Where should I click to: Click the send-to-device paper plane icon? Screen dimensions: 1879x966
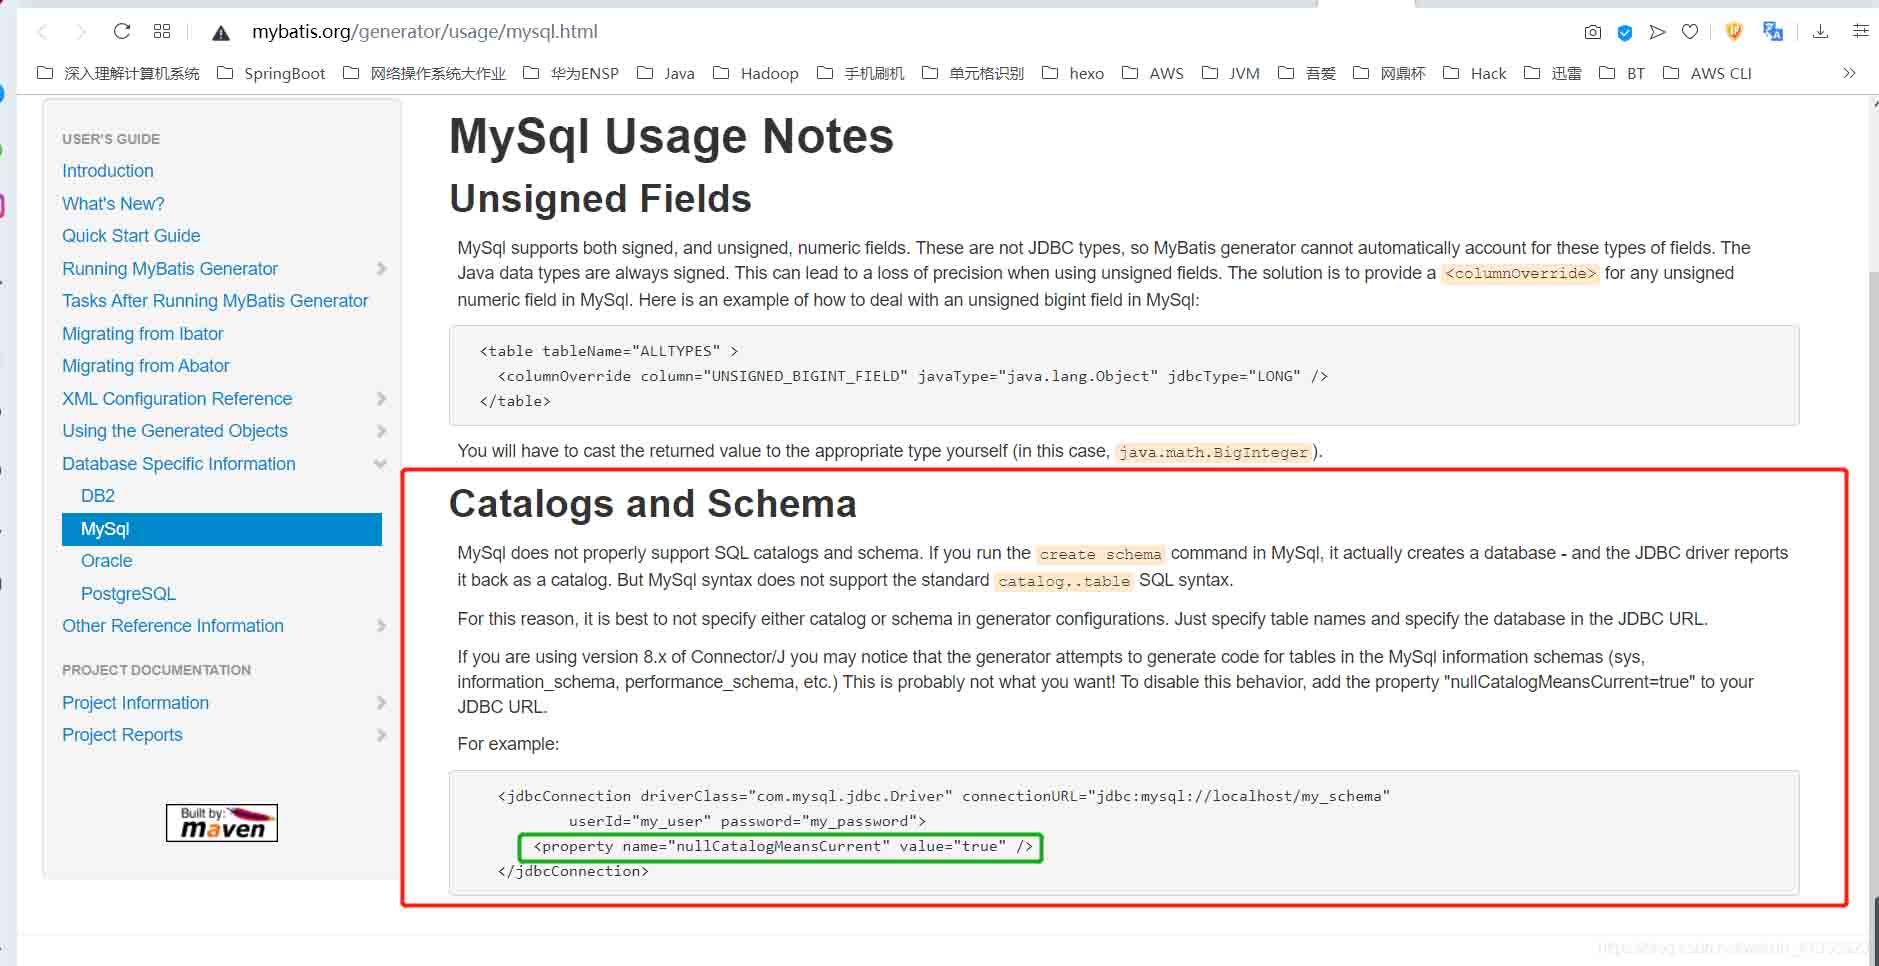coord(1659,31)
